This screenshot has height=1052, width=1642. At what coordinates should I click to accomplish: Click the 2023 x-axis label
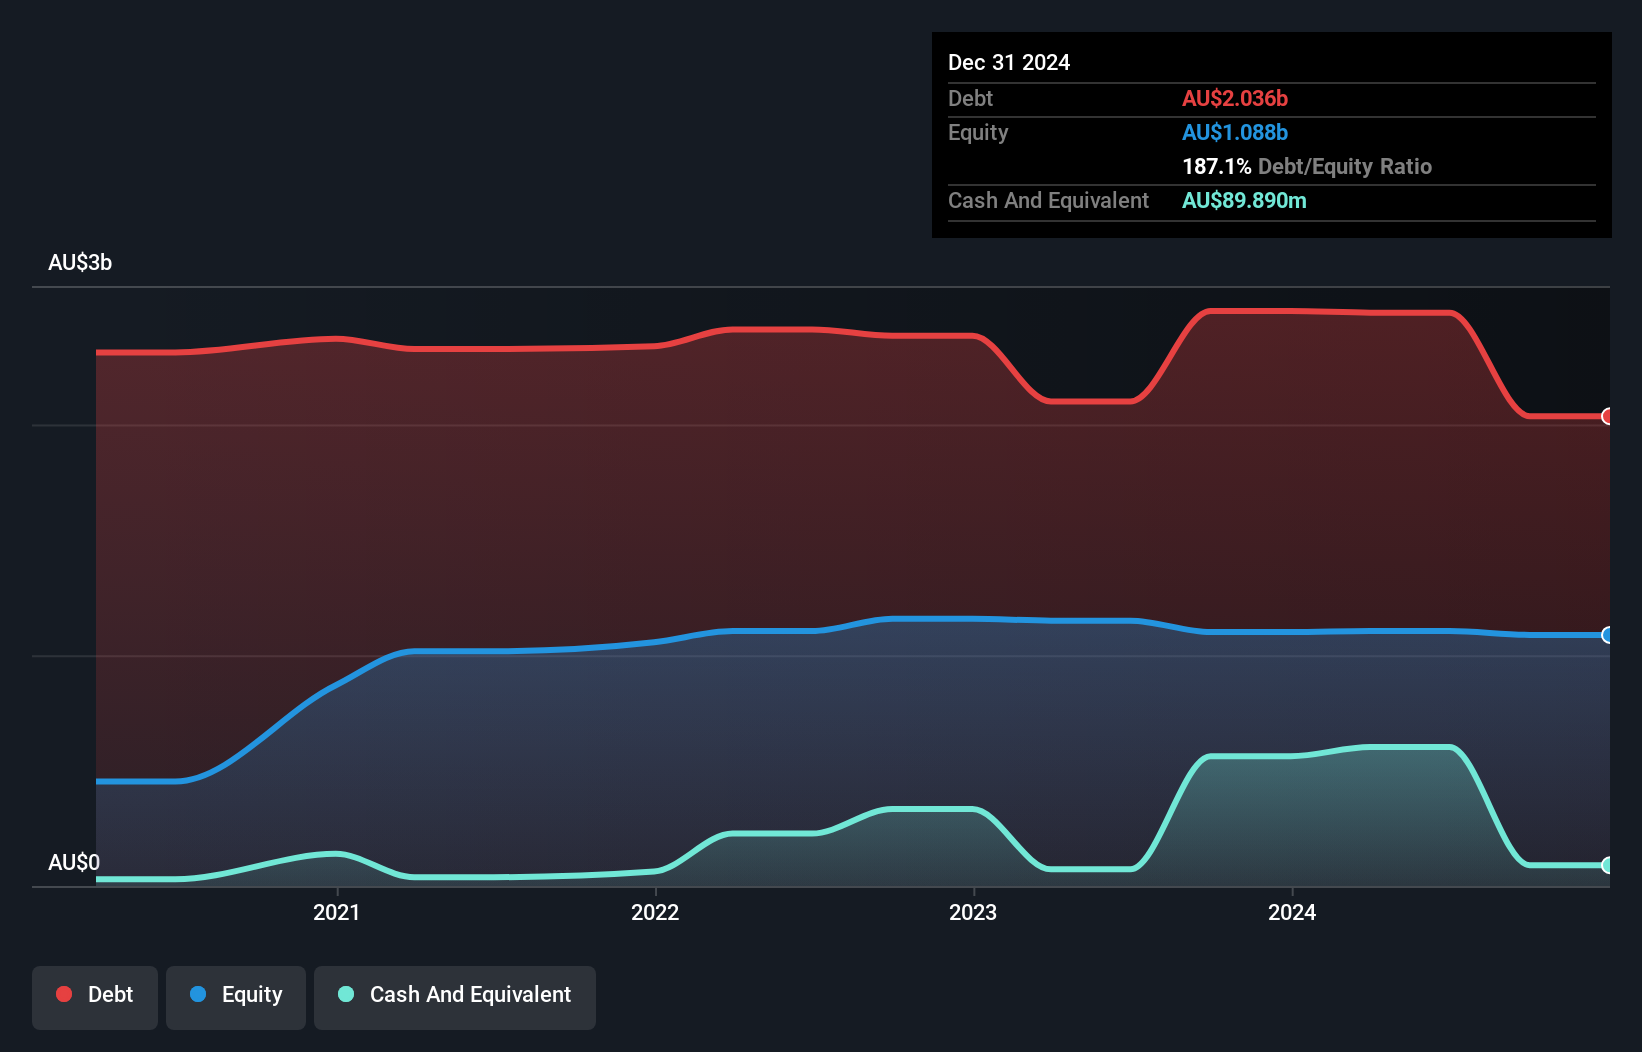(x=973, y=912)
